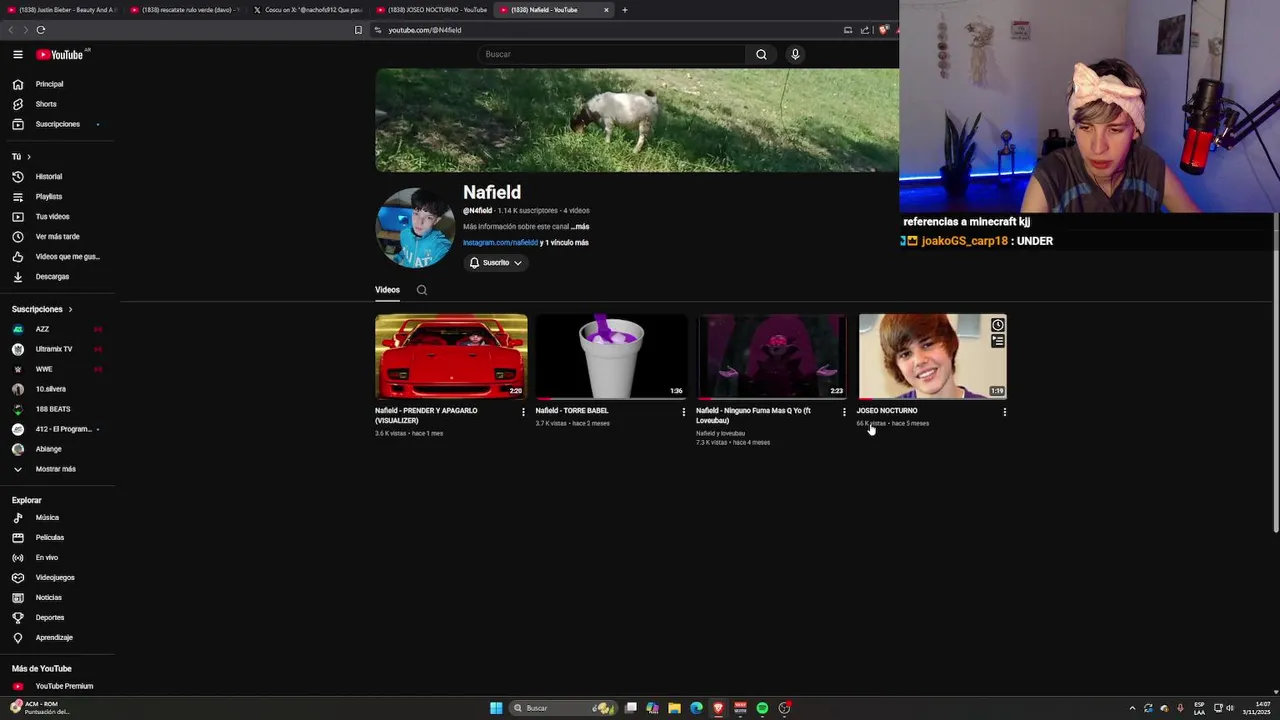Screen dimensions: 1280x720
Task: Open En vivo in Explorar section
Action: [46, 558]
